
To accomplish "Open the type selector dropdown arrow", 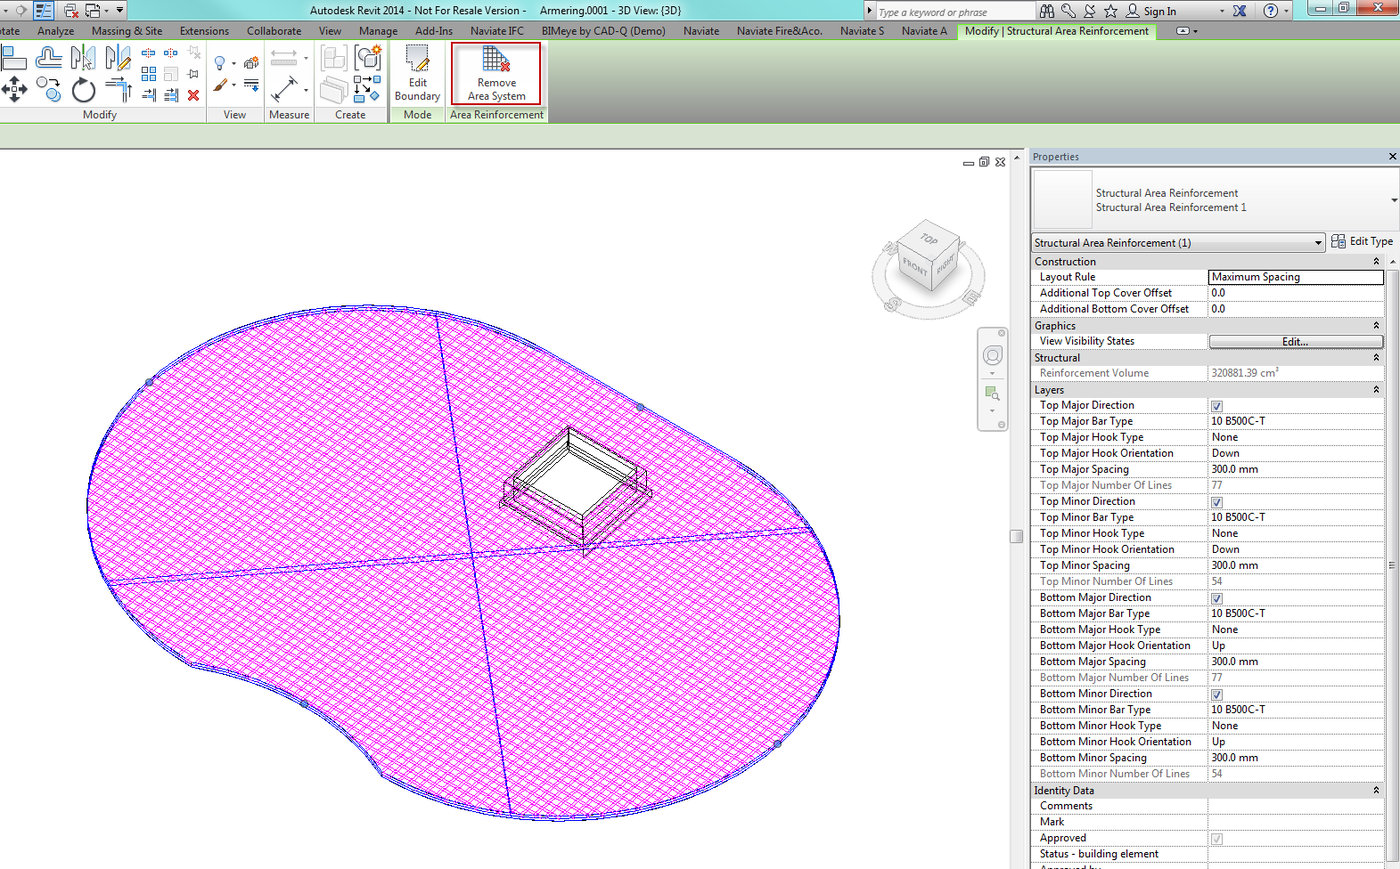I will pyautogui.click(x=1393, y=200).
